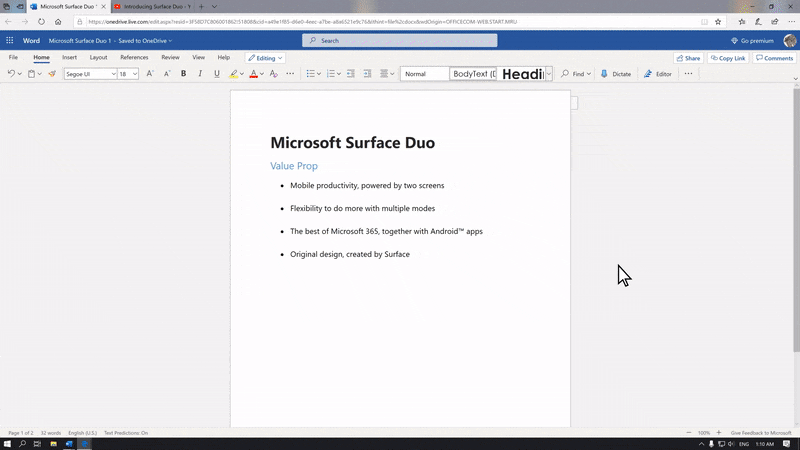This screenshot has height=450, width=800.
Task: Switch to the References tab
Action: pos(134,58)
